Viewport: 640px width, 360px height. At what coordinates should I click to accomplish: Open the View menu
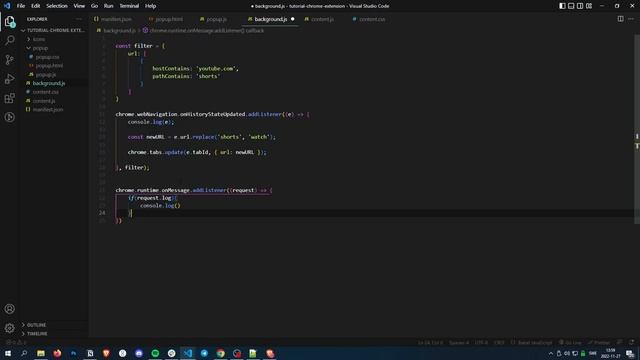79,6
